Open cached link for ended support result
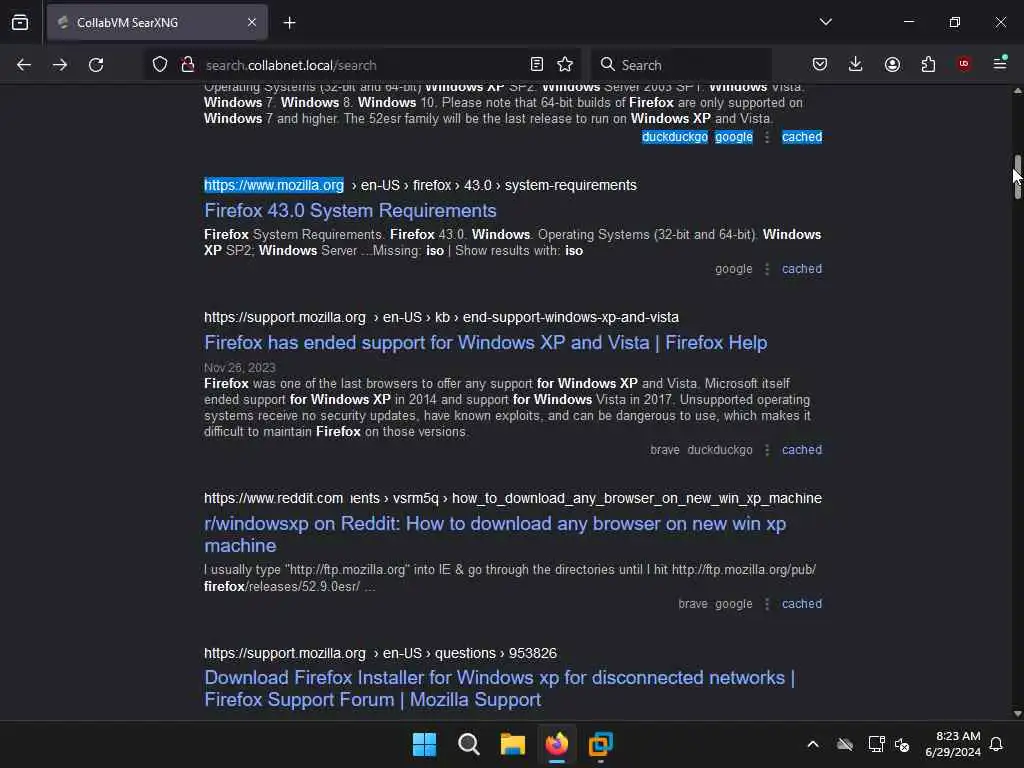 (802, 449)
